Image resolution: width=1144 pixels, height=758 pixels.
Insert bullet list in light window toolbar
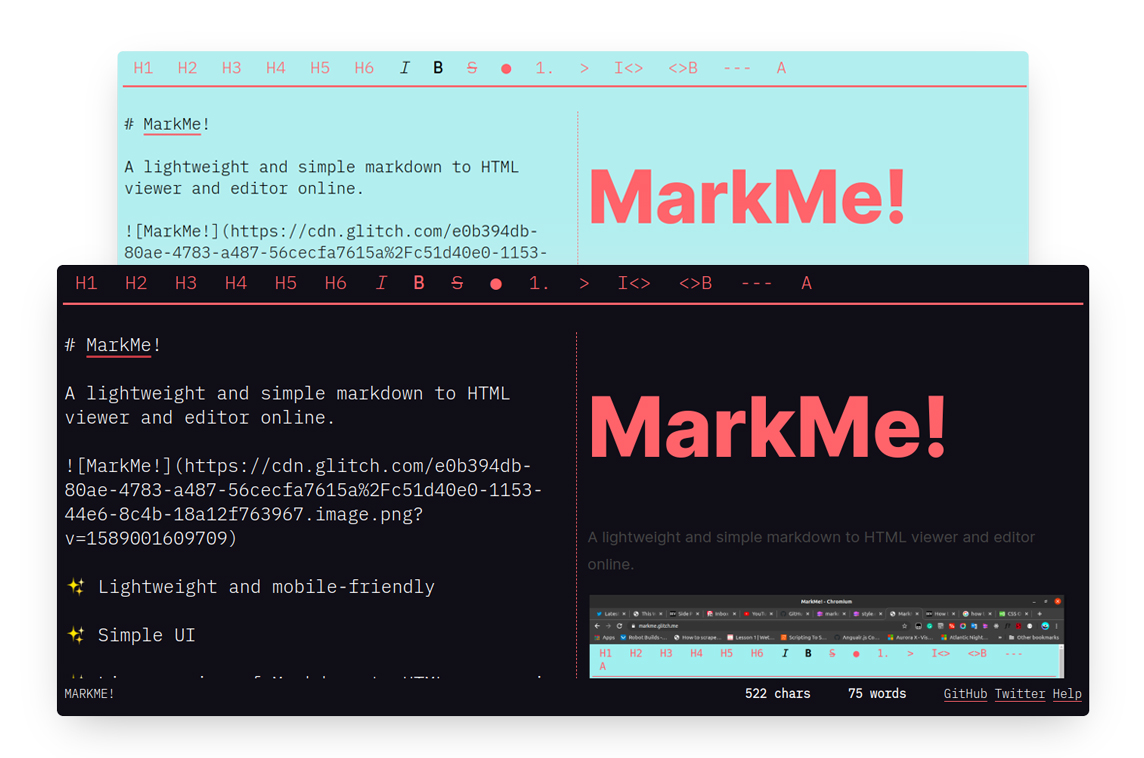point(506,69)
